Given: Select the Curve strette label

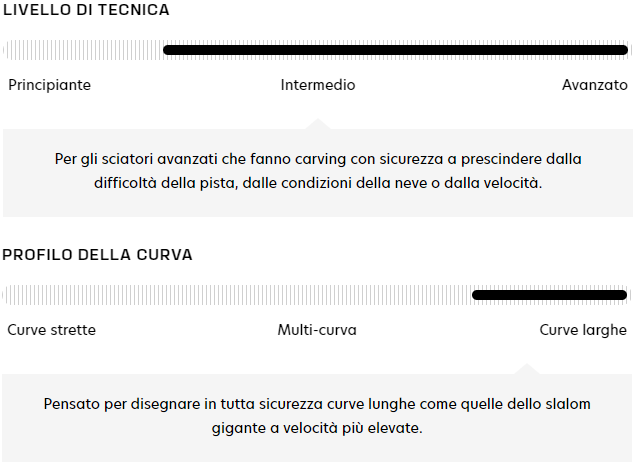Looking at the screenshot, I should 52,330.
